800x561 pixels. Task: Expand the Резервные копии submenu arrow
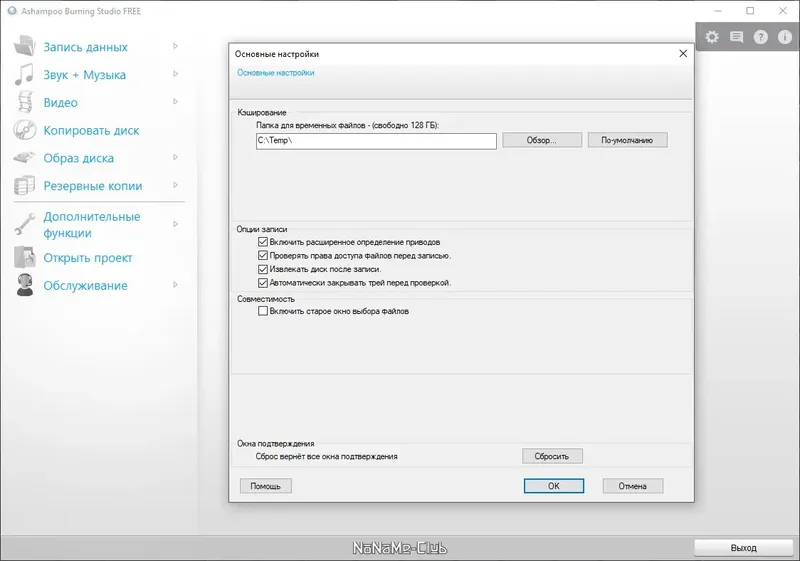pos(176,185)
